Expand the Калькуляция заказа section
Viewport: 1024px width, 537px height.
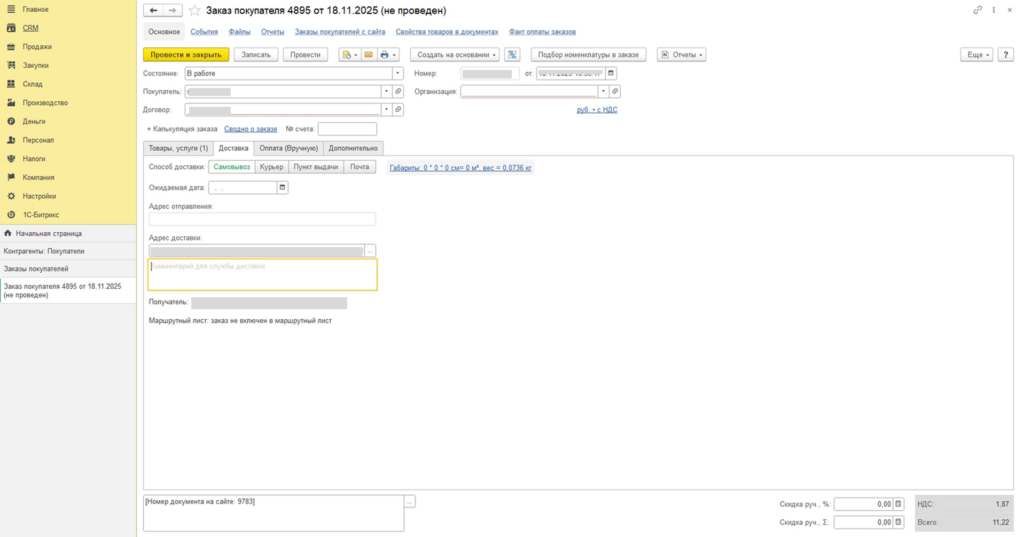pos(182,129)
